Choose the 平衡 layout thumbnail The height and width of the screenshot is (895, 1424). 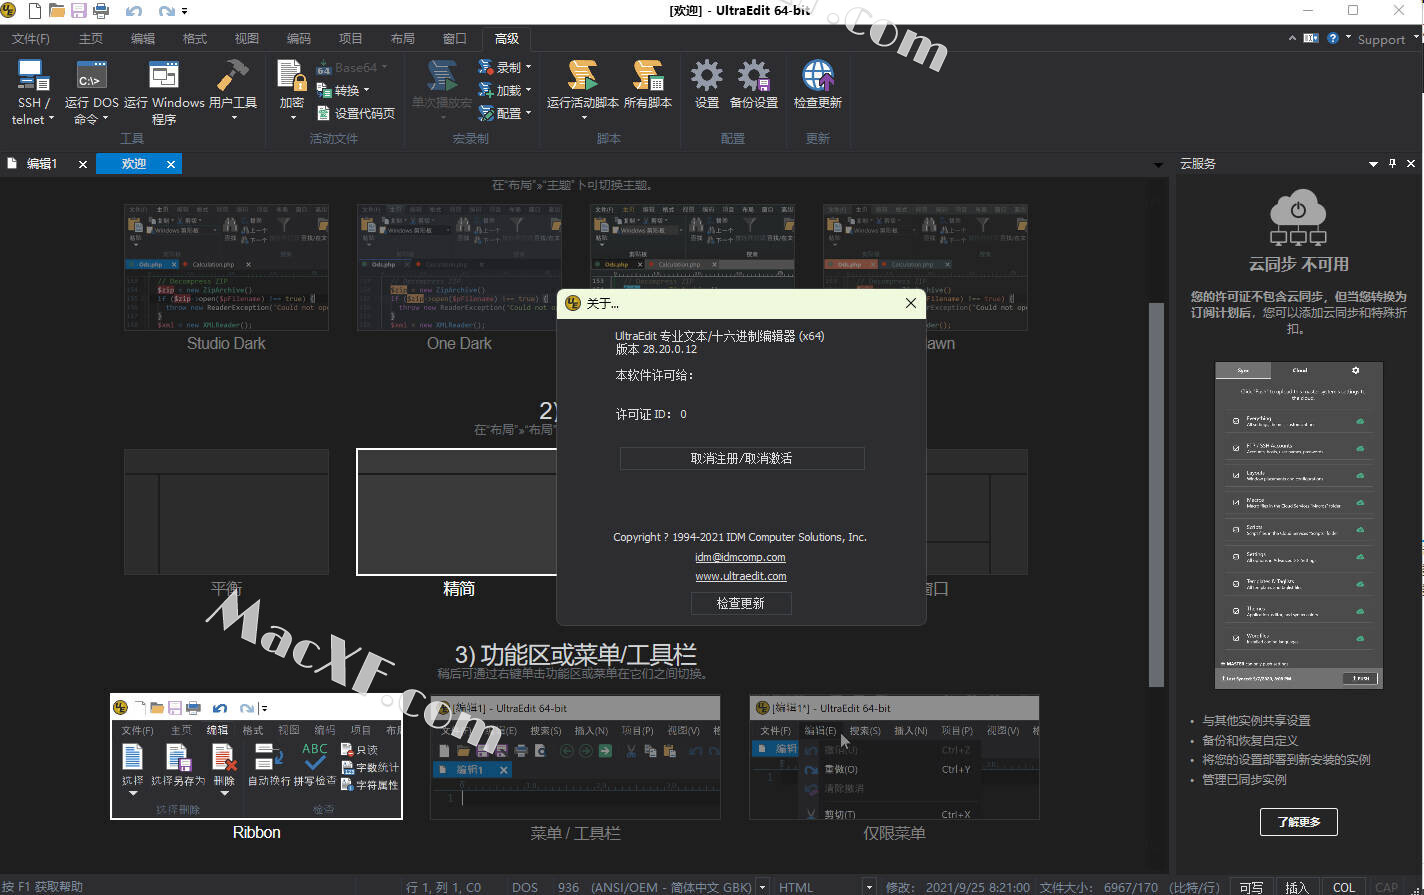pyautogui.click(x=226, y=512)
